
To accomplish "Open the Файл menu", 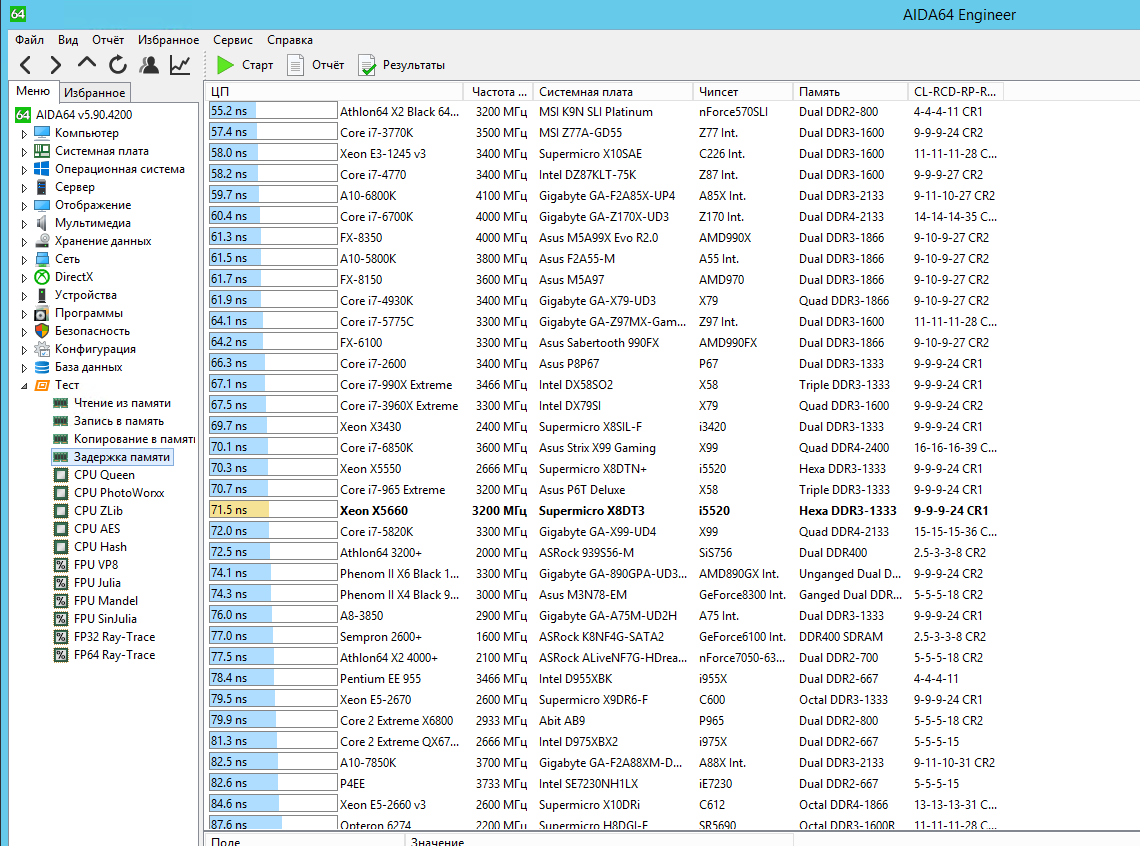I will pyautogui.click(x=30, y=40).
